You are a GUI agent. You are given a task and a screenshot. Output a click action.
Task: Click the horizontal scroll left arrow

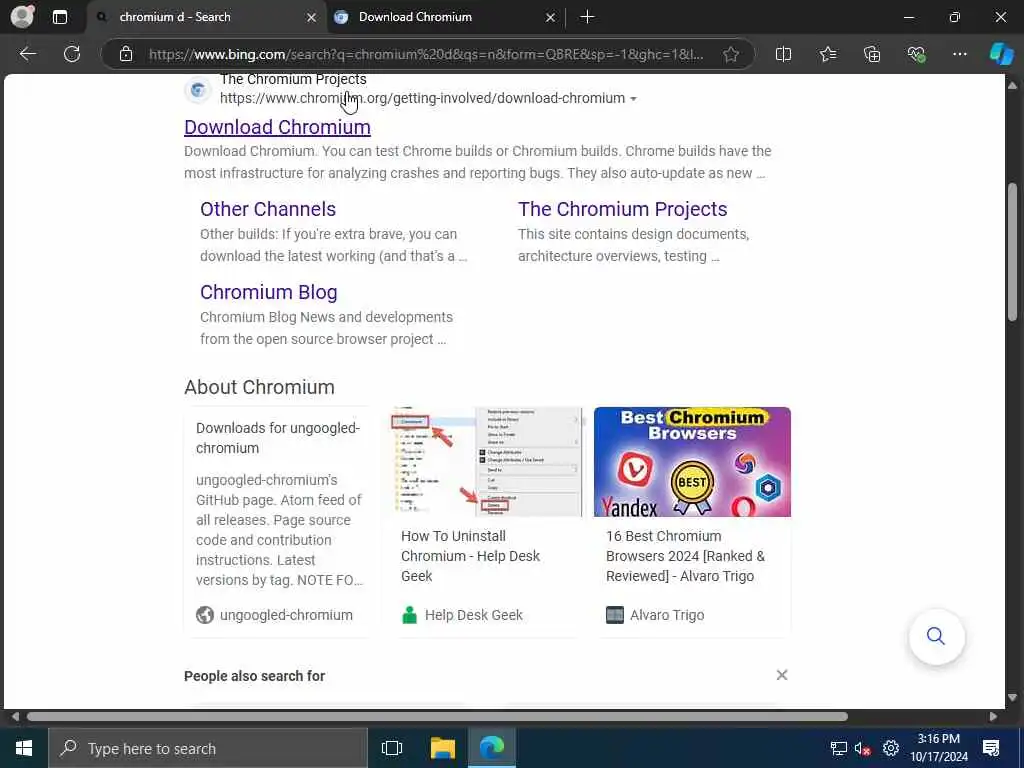point(15,716)
